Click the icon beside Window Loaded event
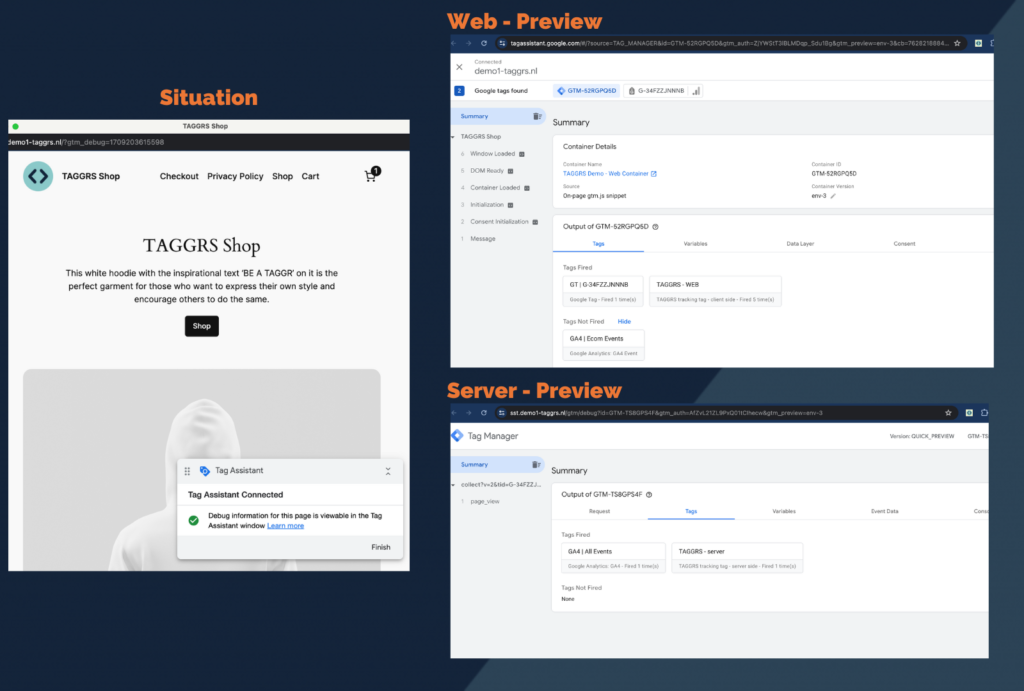This screenshot has width=1024, height=691. point(522,154)
